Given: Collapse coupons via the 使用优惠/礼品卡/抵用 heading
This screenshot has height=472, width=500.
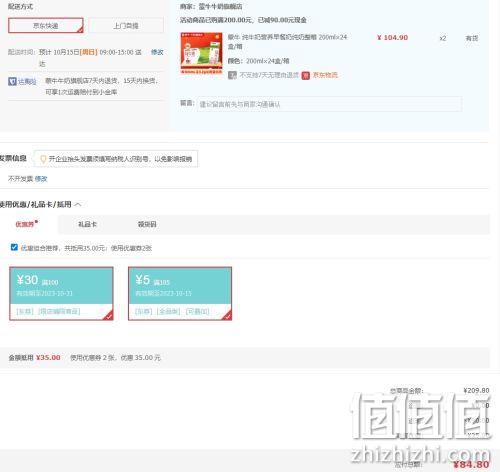Looking at the screenshot, I should click(x=36, y=204).
